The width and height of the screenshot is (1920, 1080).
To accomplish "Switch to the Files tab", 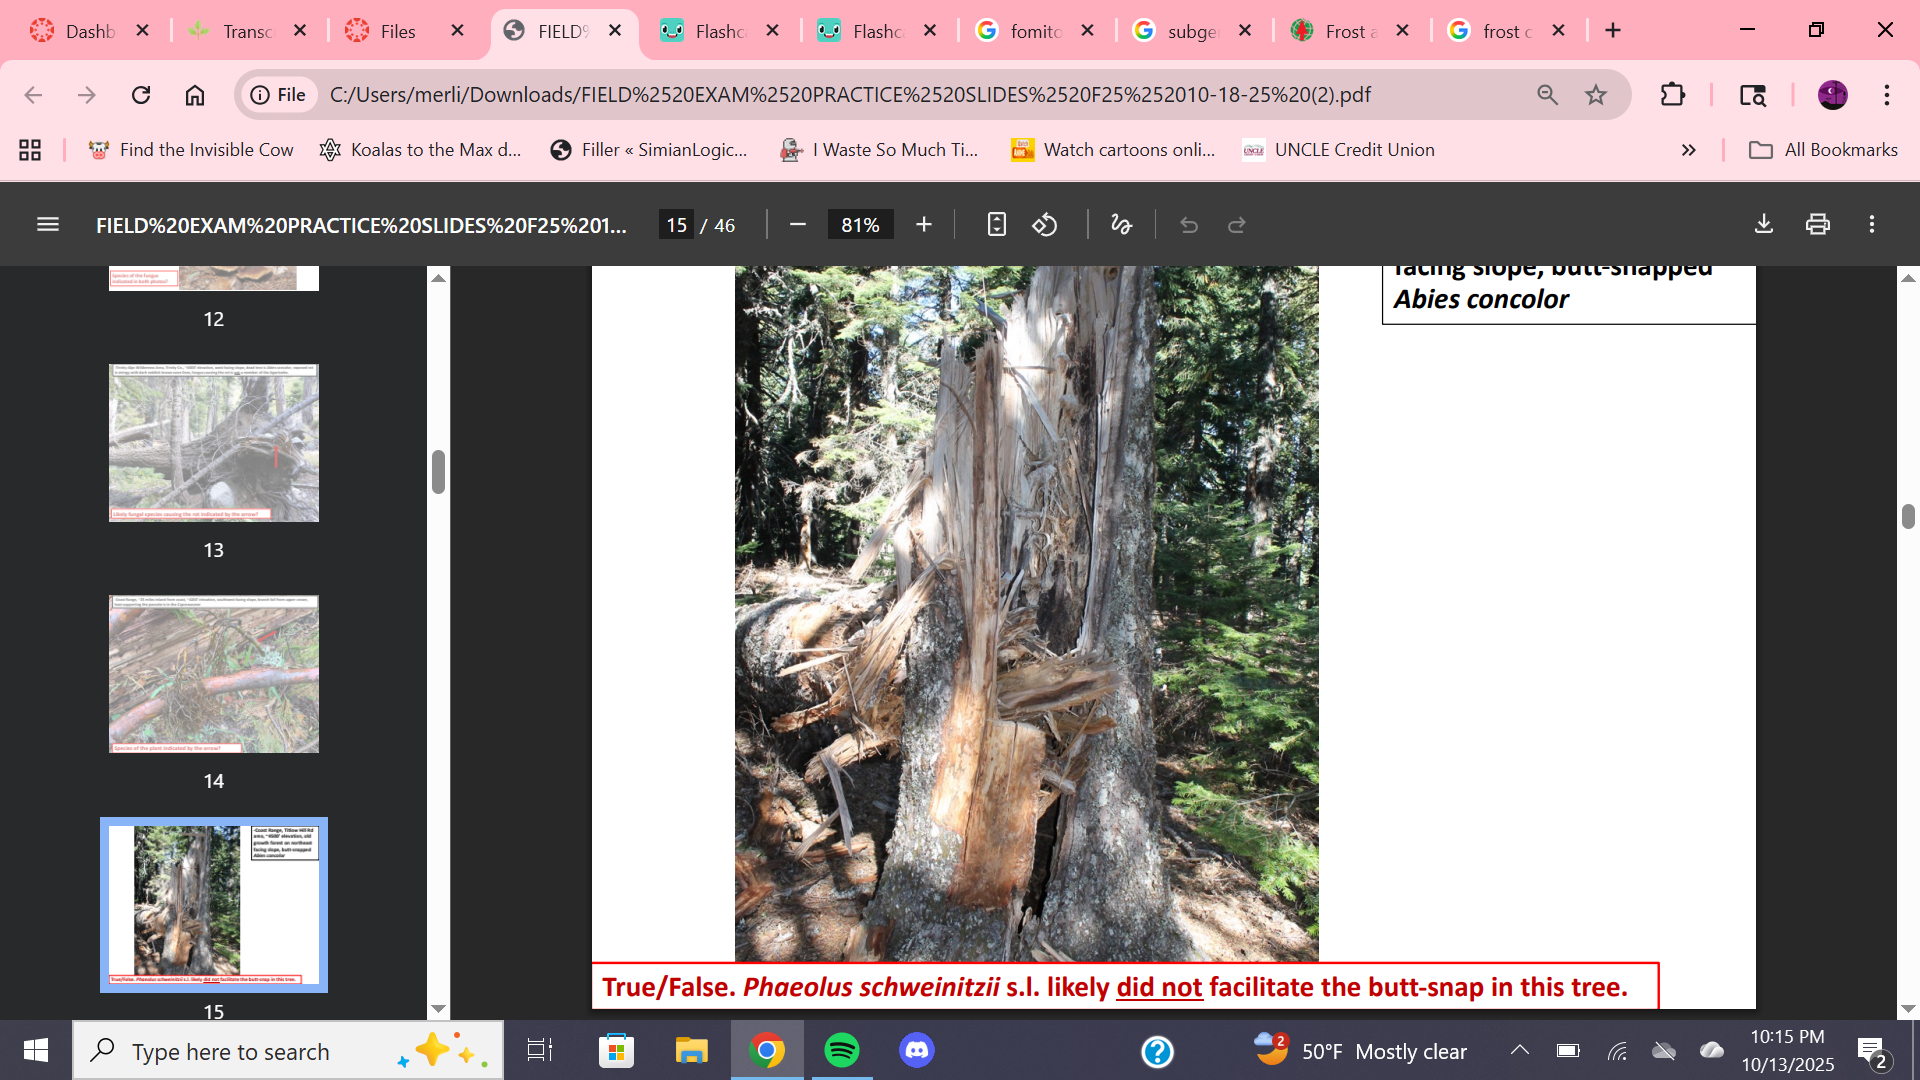I will (397, 31).
